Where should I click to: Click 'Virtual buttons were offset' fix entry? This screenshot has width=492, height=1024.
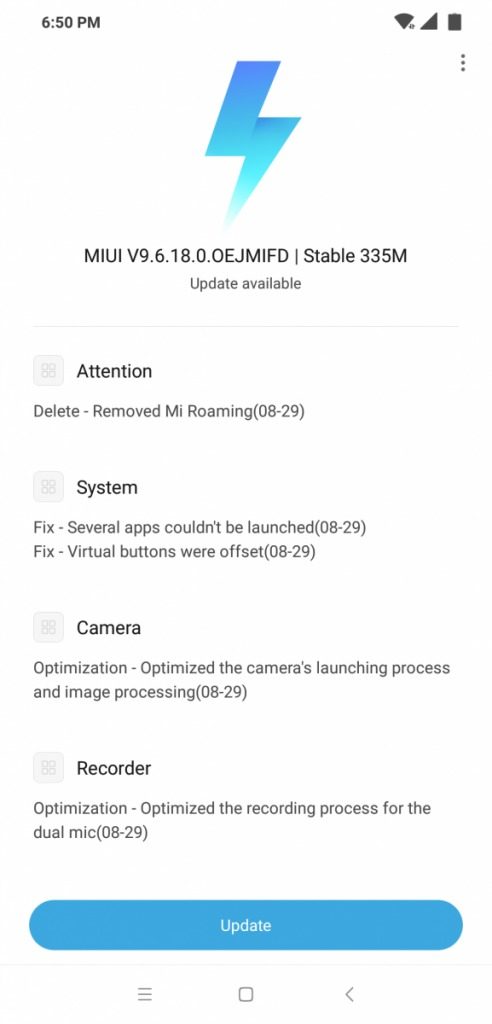pyautogui.click(x=174, y=552)
